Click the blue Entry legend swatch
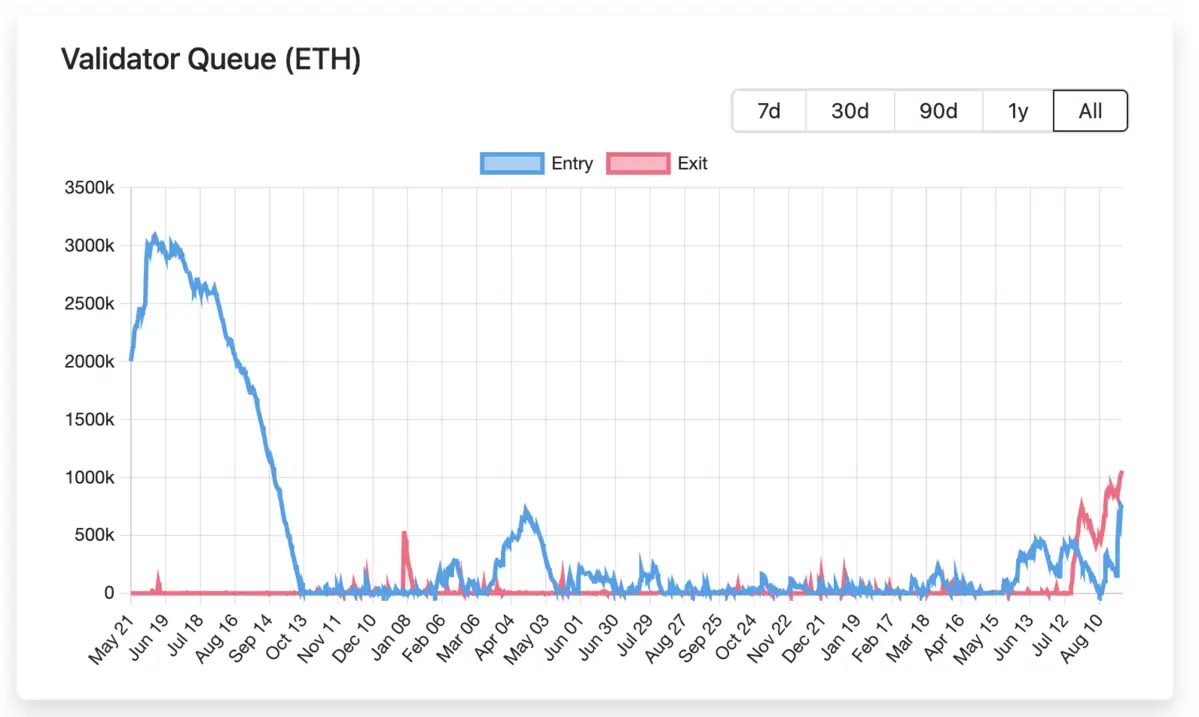This screenshot has width=1199, height=717. pyautogui.click(x=512, y=163)
